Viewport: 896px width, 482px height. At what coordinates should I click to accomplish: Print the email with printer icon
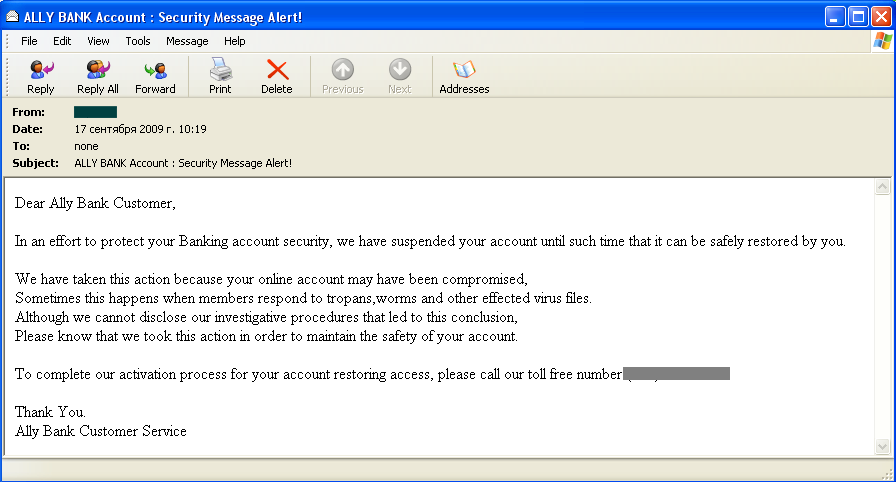point(220,77)
